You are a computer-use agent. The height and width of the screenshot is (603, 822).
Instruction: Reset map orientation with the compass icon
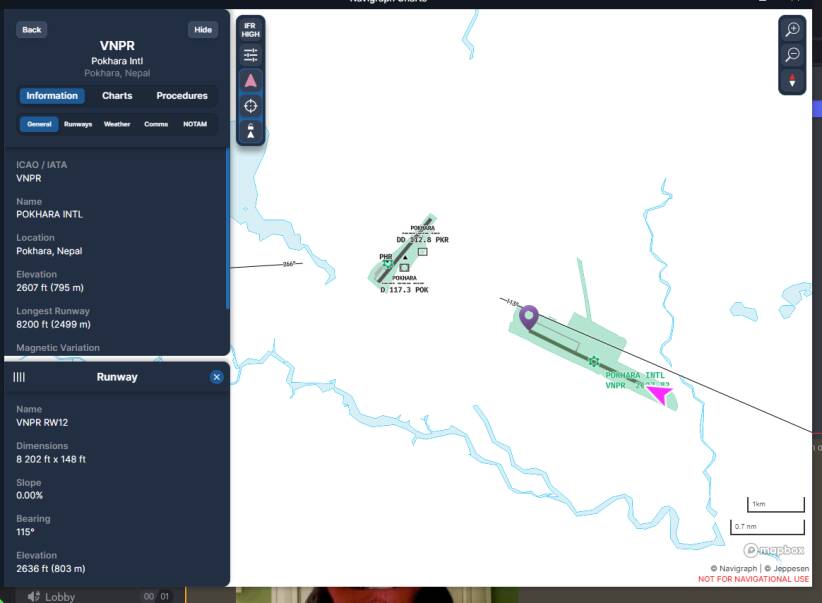pyautogui.click(x=792, y=80)
